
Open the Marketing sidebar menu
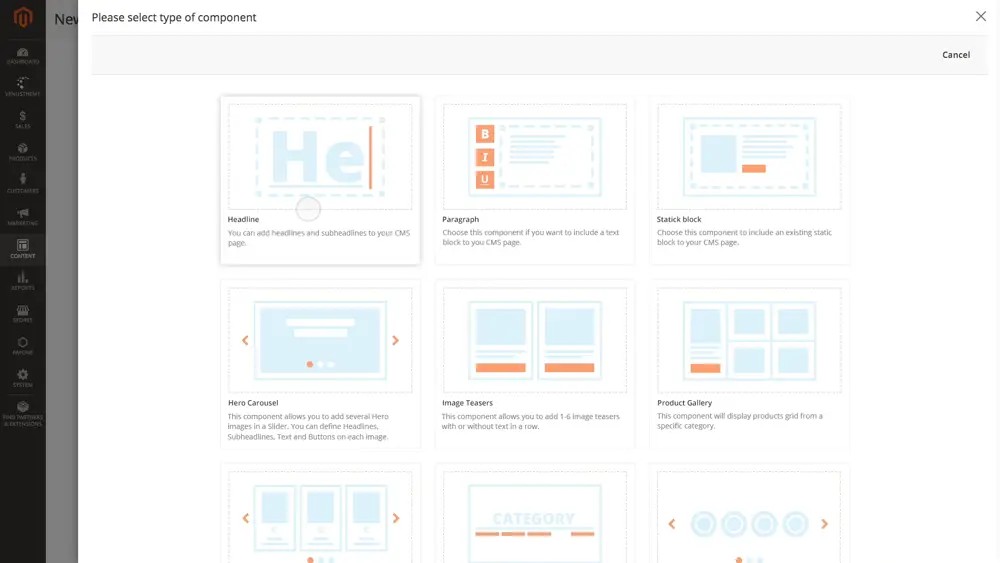tap(23, 217)
